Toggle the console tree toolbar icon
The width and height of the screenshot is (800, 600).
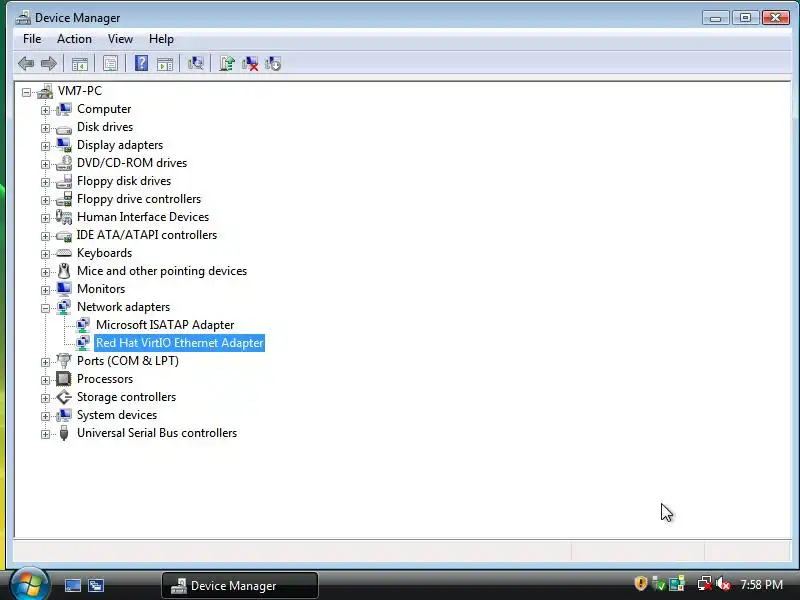(80, 64)
